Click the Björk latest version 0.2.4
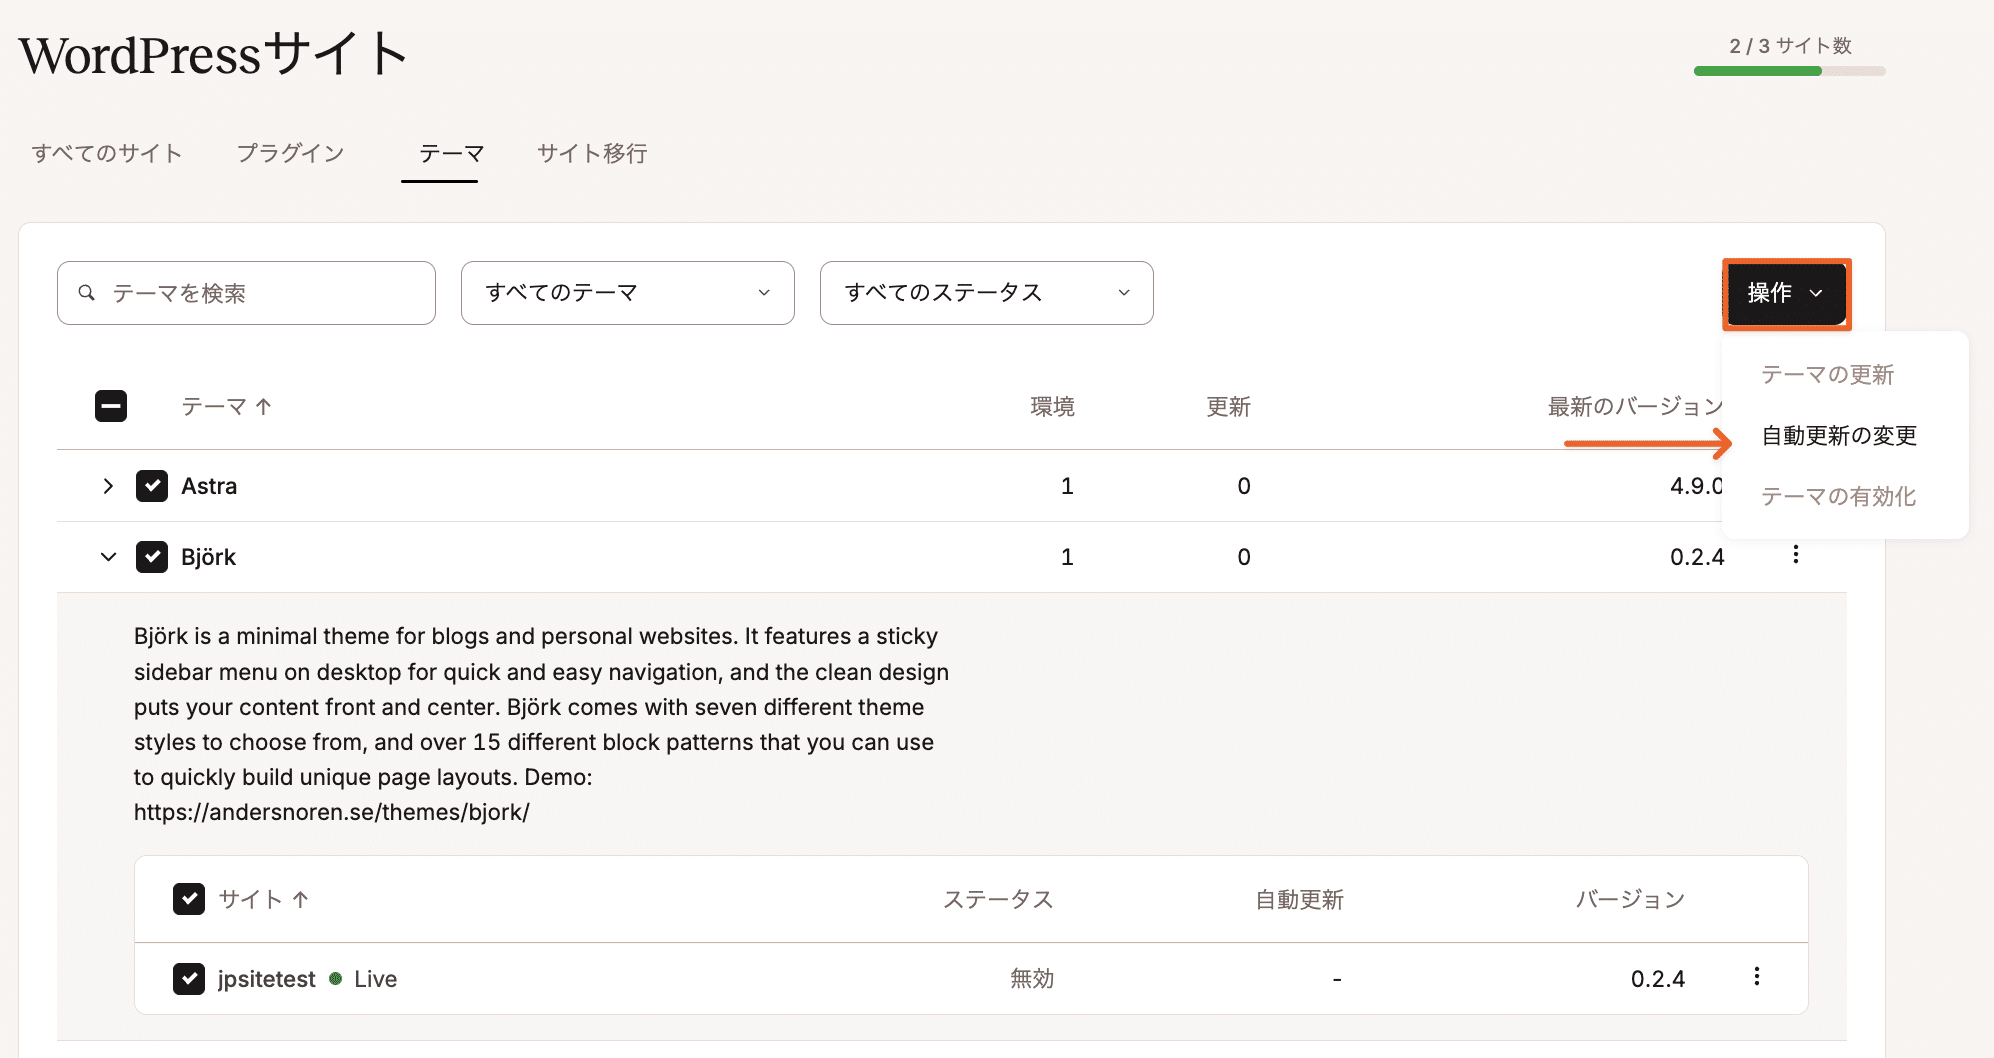The width and height of the screenshot is (1994, 1058). 1697,557
